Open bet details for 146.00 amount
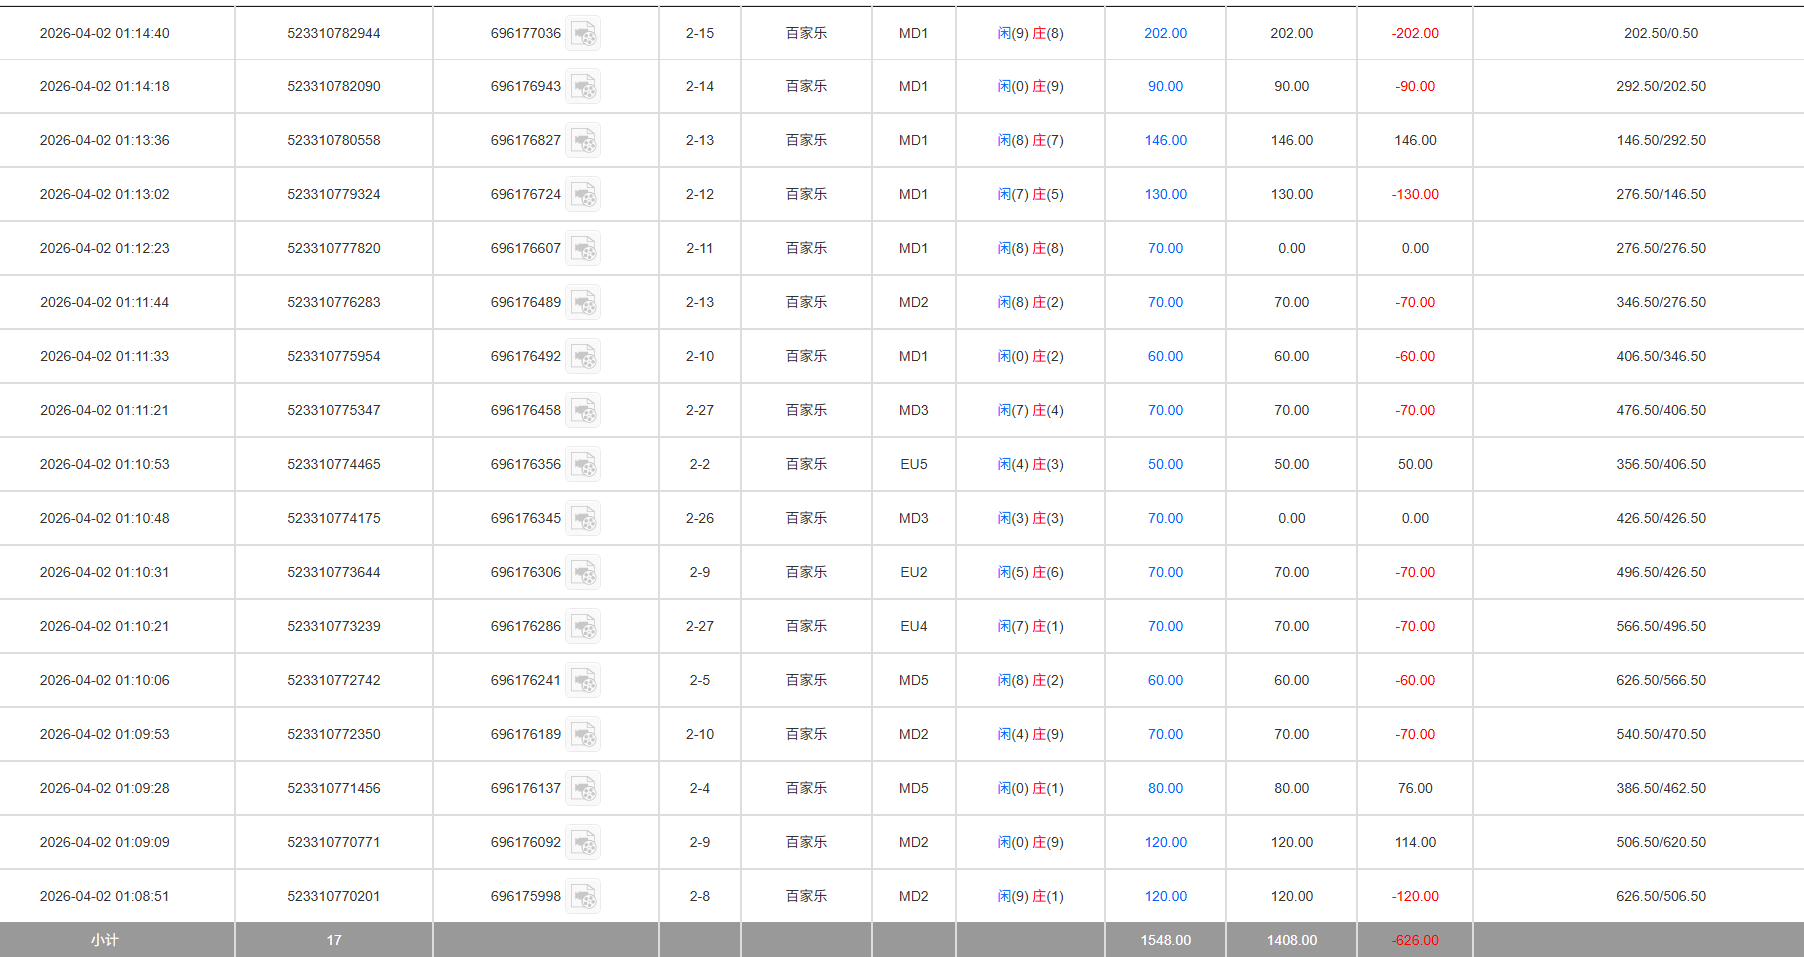This screenshot has width=1804, height=957. 1165,140
